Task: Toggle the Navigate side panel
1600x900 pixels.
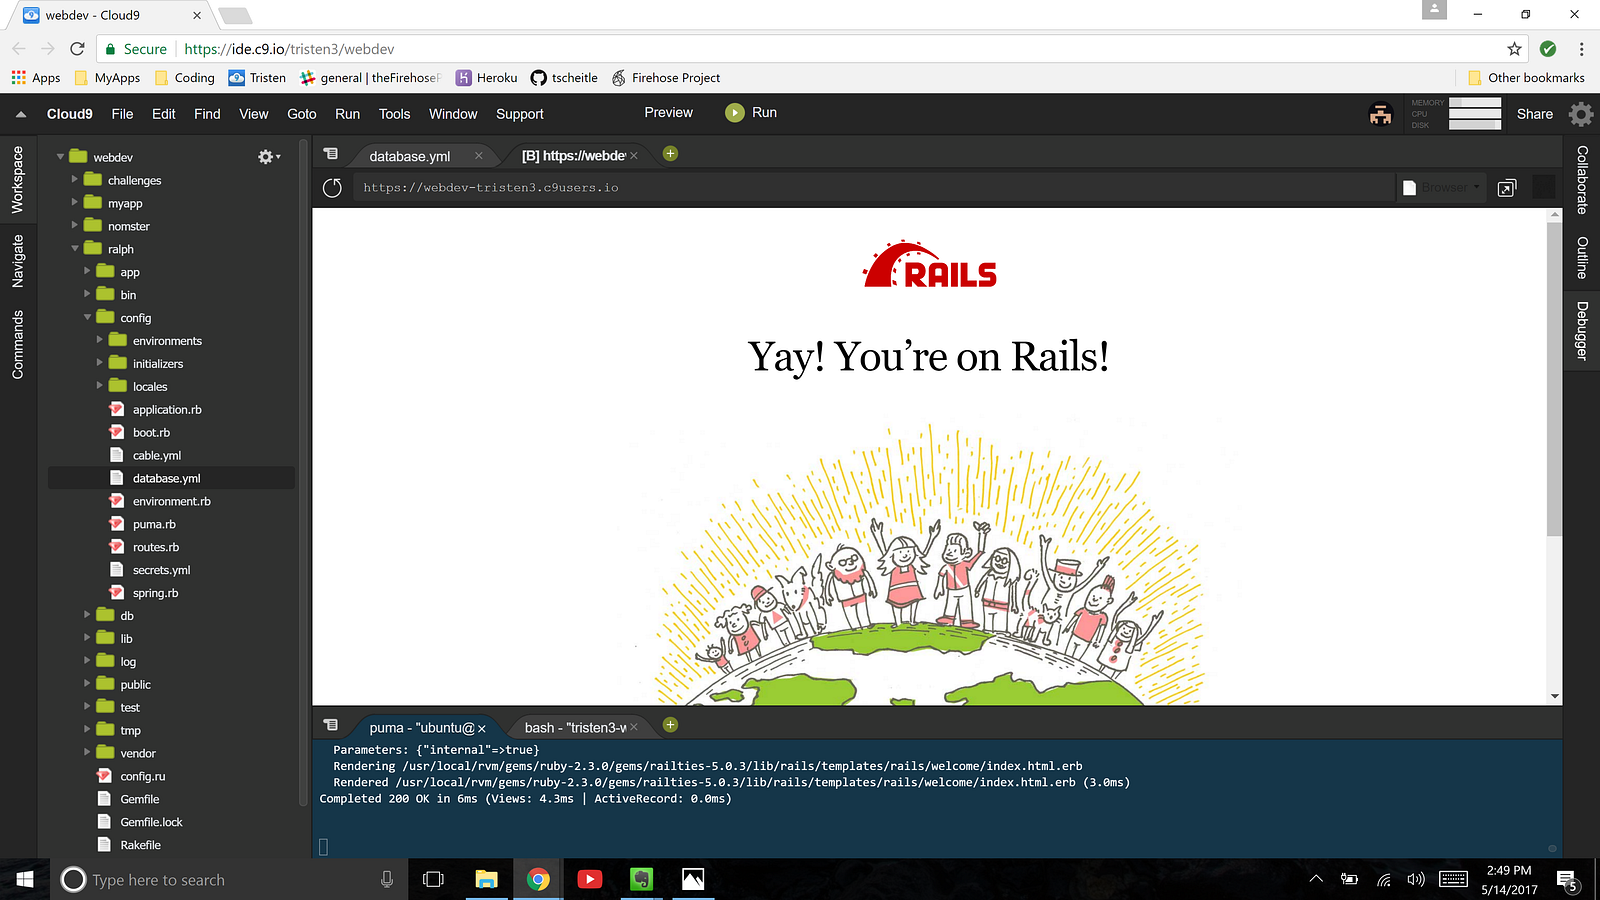Action: pyautogui.click(x=18, y=261)
